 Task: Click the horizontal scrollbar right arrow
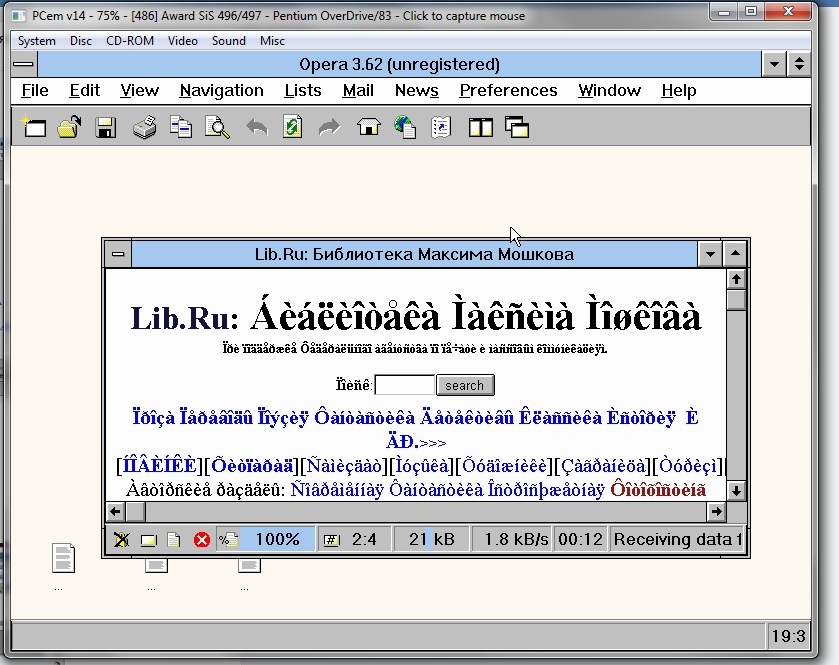[716, 512]
